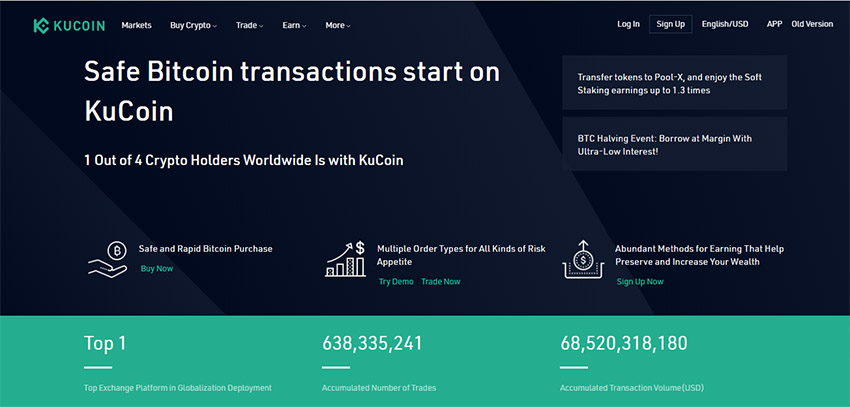Click the KuCoin logo
Screen dimensions: 850x407
[x=69, y=25]
